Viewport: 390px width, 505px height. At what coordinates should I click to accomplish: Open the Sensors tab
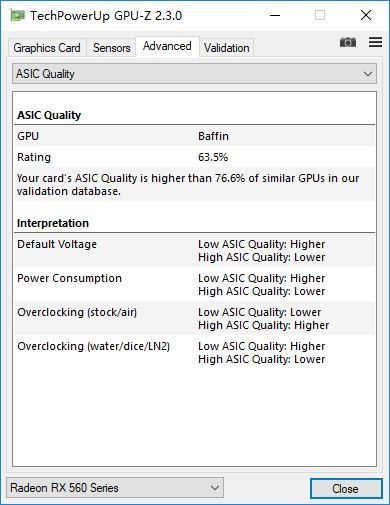[111, 48]
